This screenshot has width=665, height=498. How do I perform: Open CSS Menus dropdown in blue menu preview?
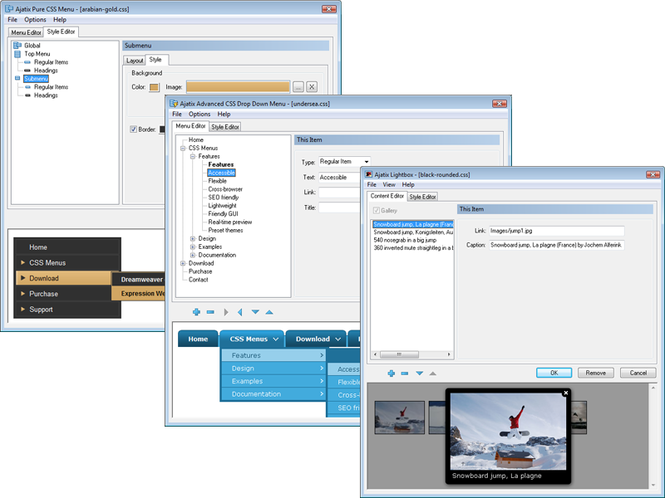[x=254, y=339]
